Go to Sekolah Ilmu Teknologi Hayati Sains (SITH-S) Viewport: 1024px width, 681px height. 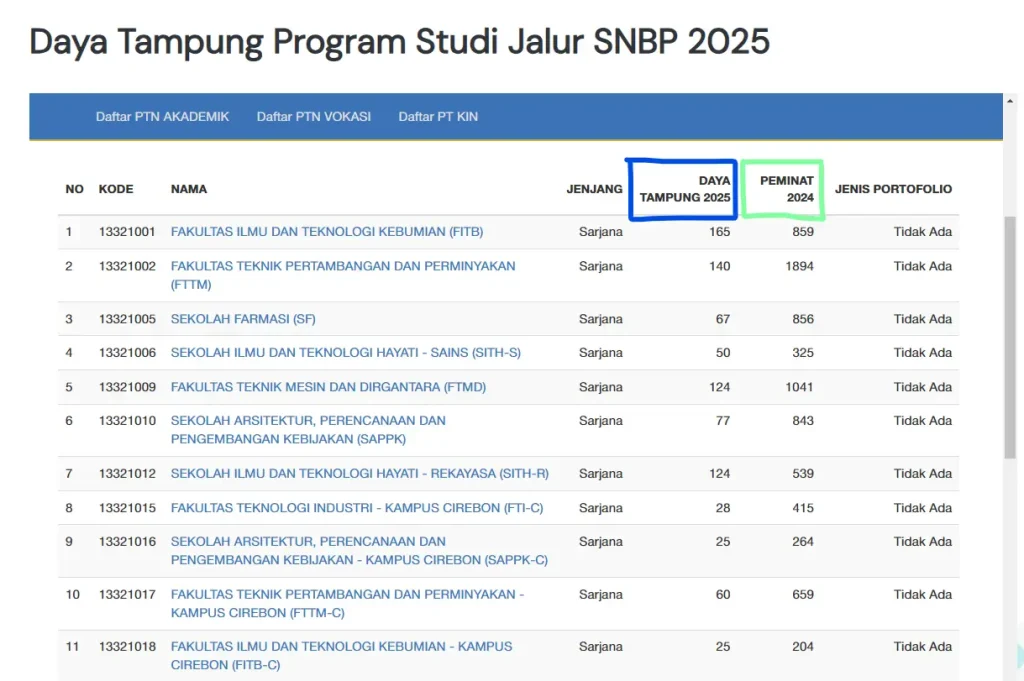pos(345,353)
